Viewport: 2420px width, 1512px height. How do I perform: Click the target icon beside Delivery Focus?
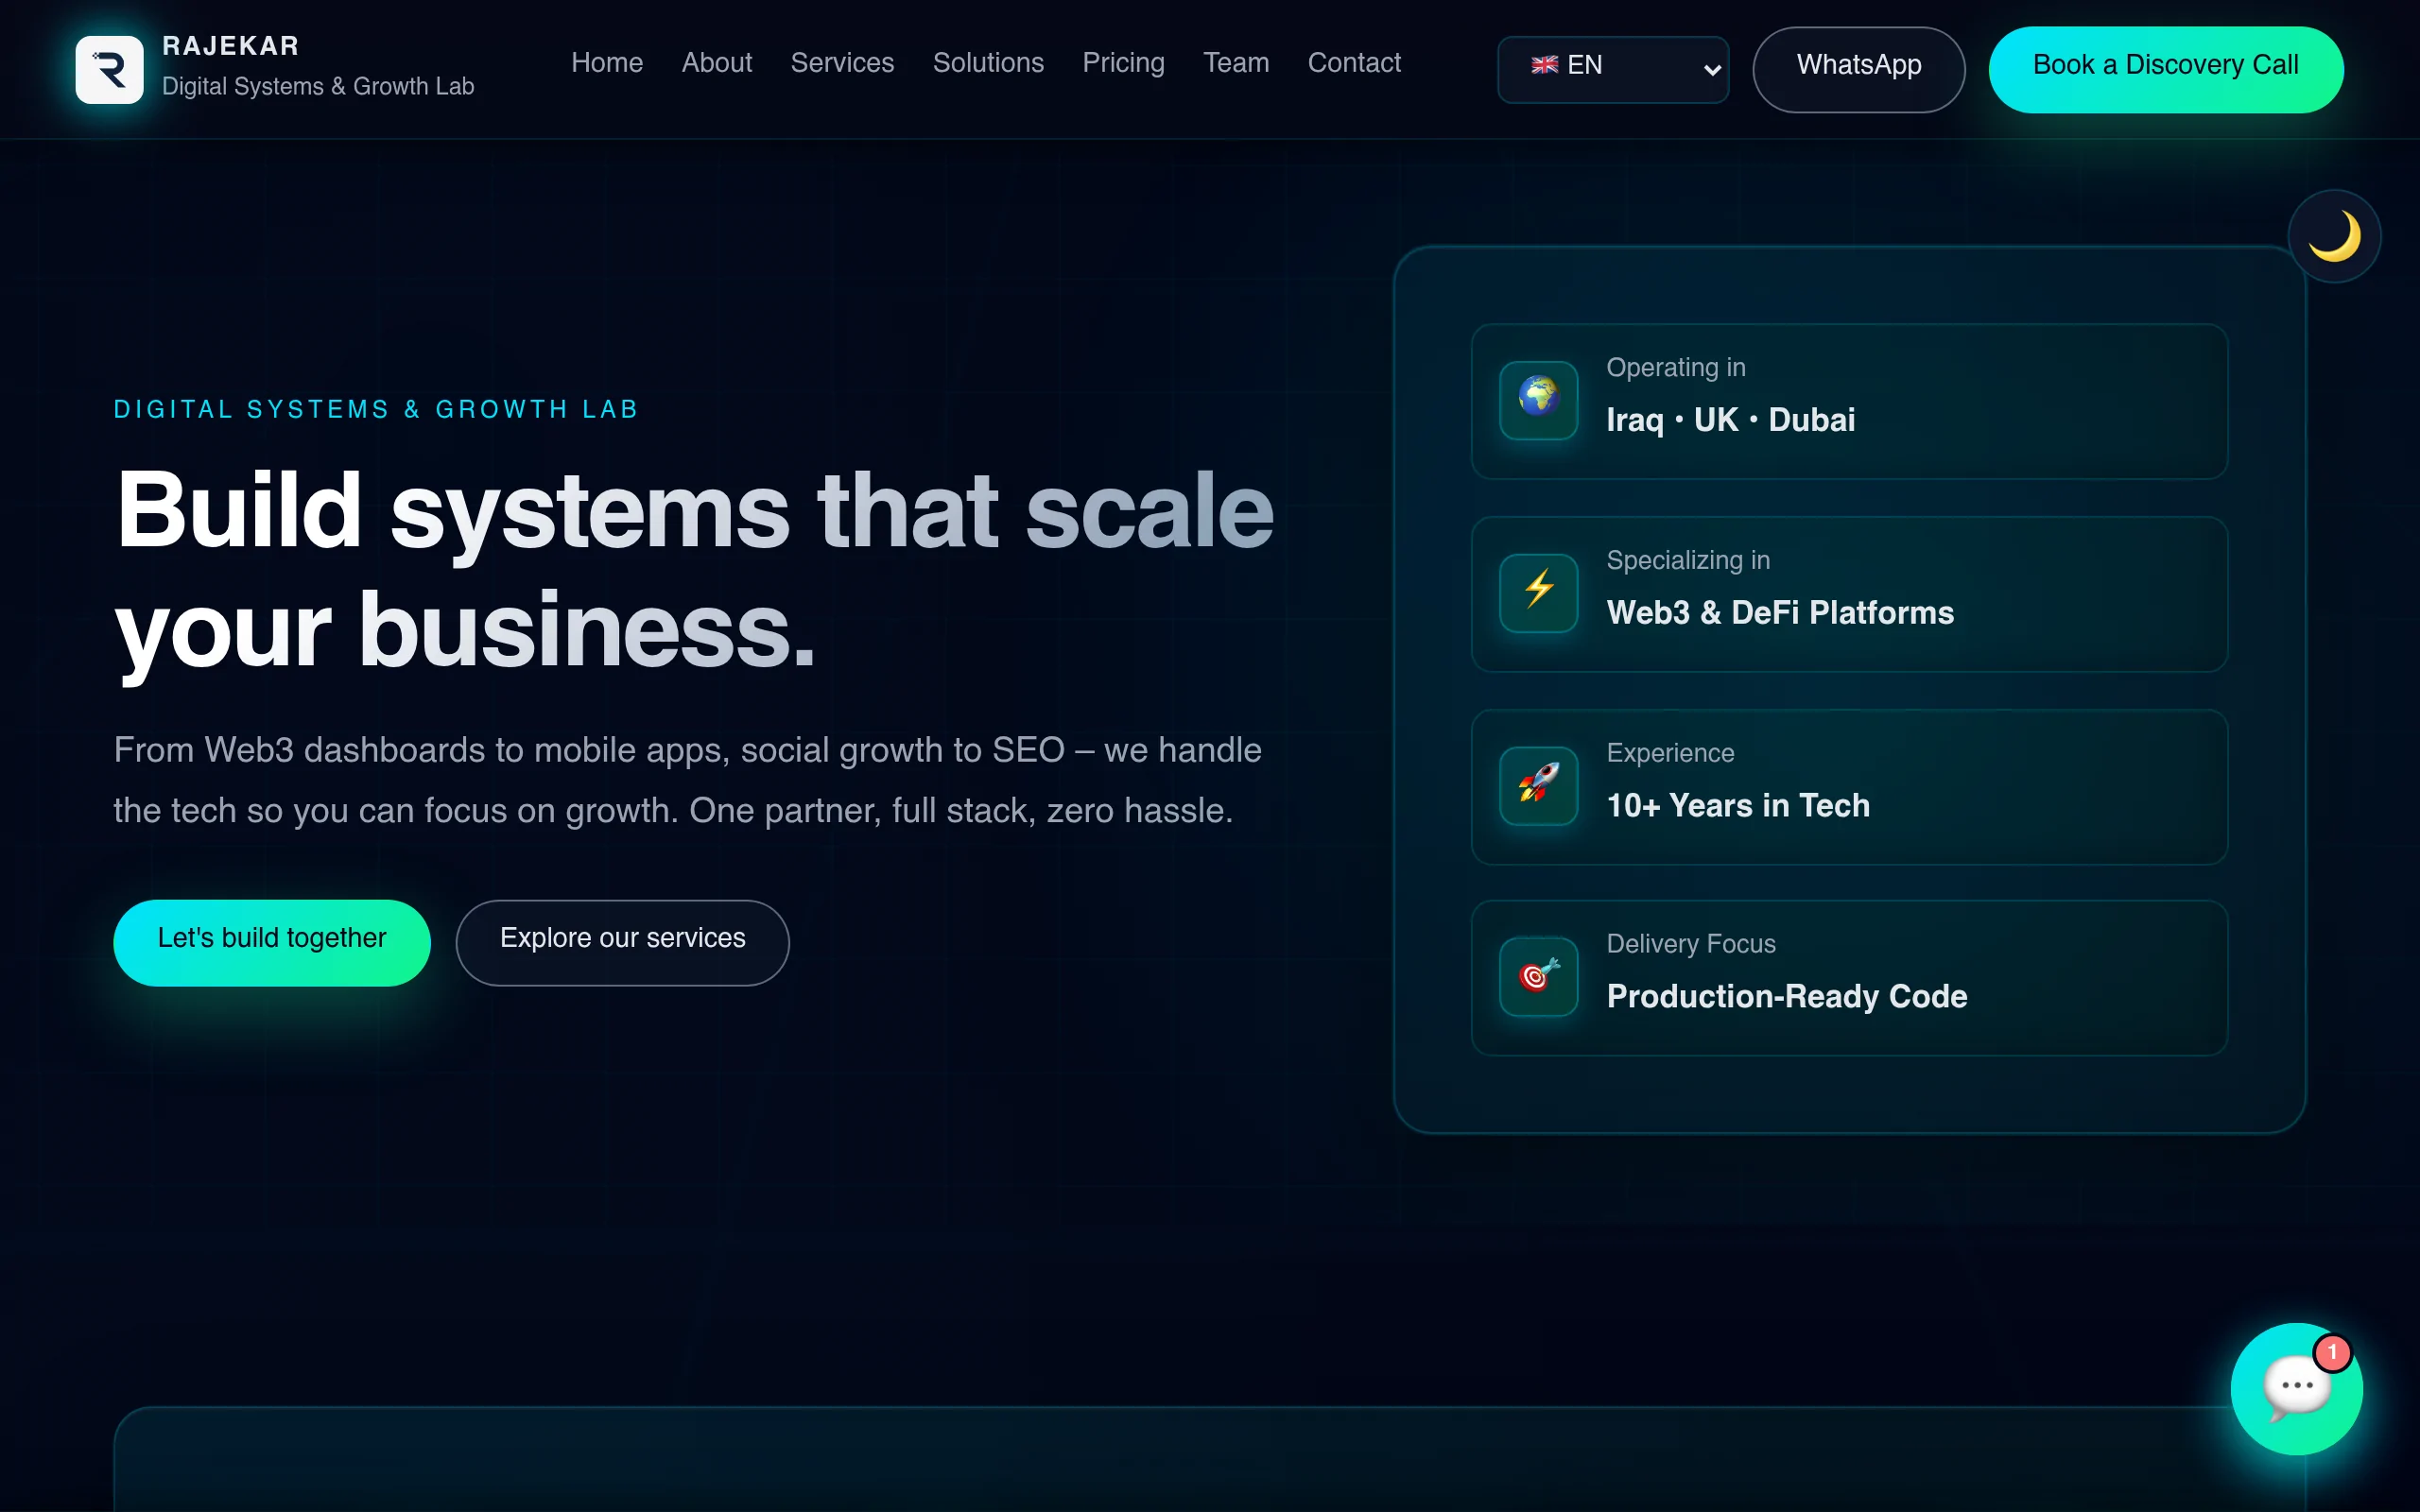click(1539, 977)
